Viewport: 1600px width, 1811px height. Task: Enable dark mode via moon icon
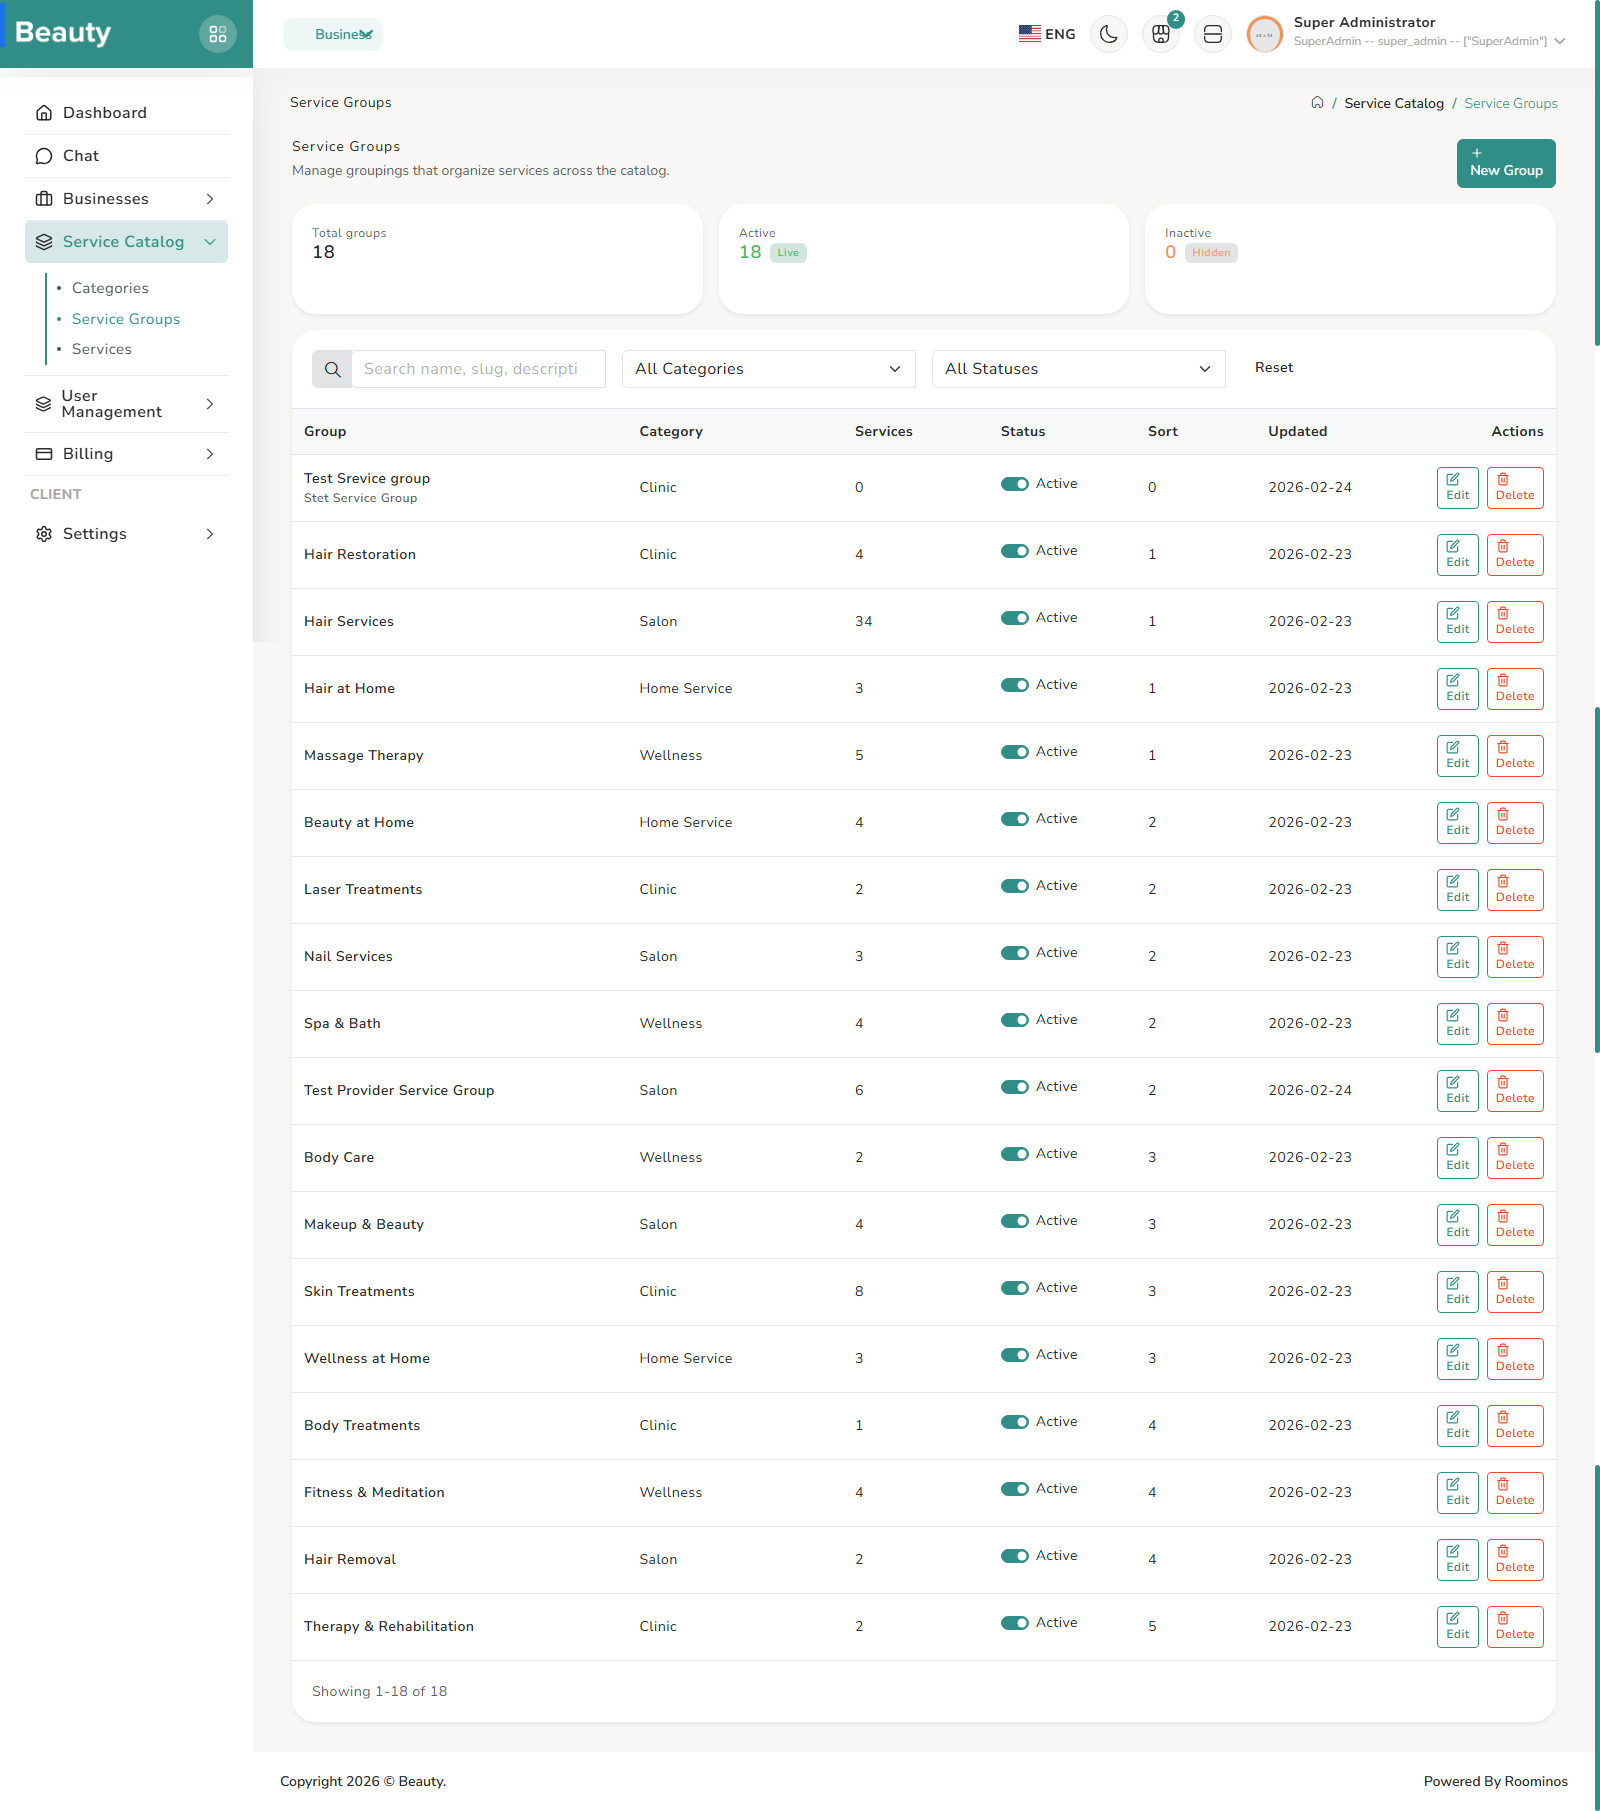tap(1108, 33)
